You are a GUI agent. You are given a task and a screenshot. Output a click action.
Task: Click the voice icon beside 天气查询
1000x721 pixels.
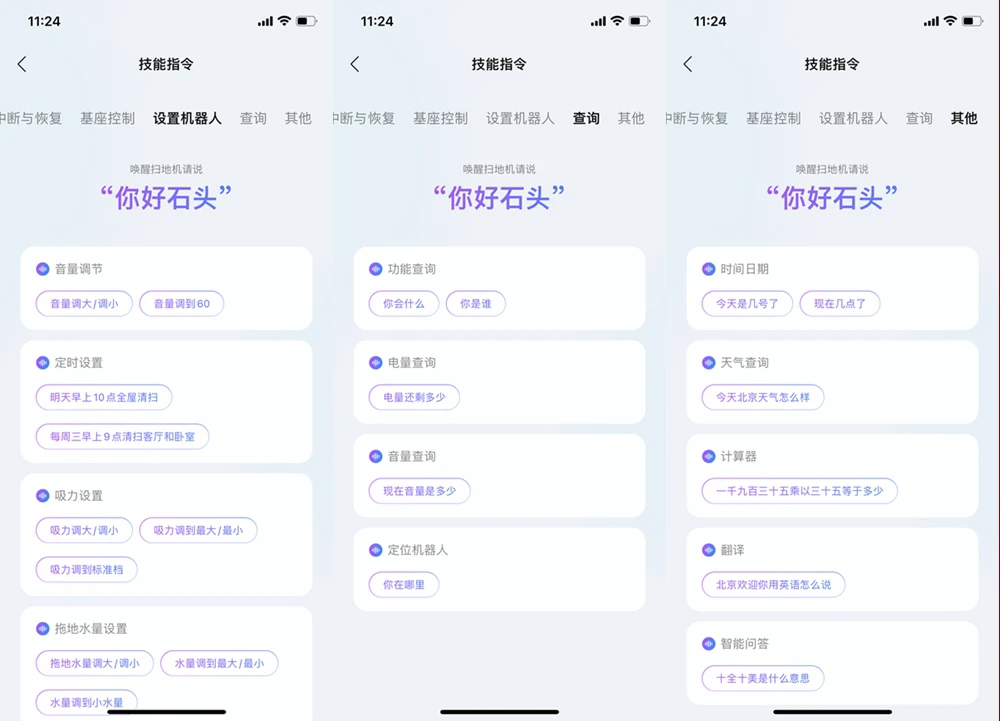(709, 363)
